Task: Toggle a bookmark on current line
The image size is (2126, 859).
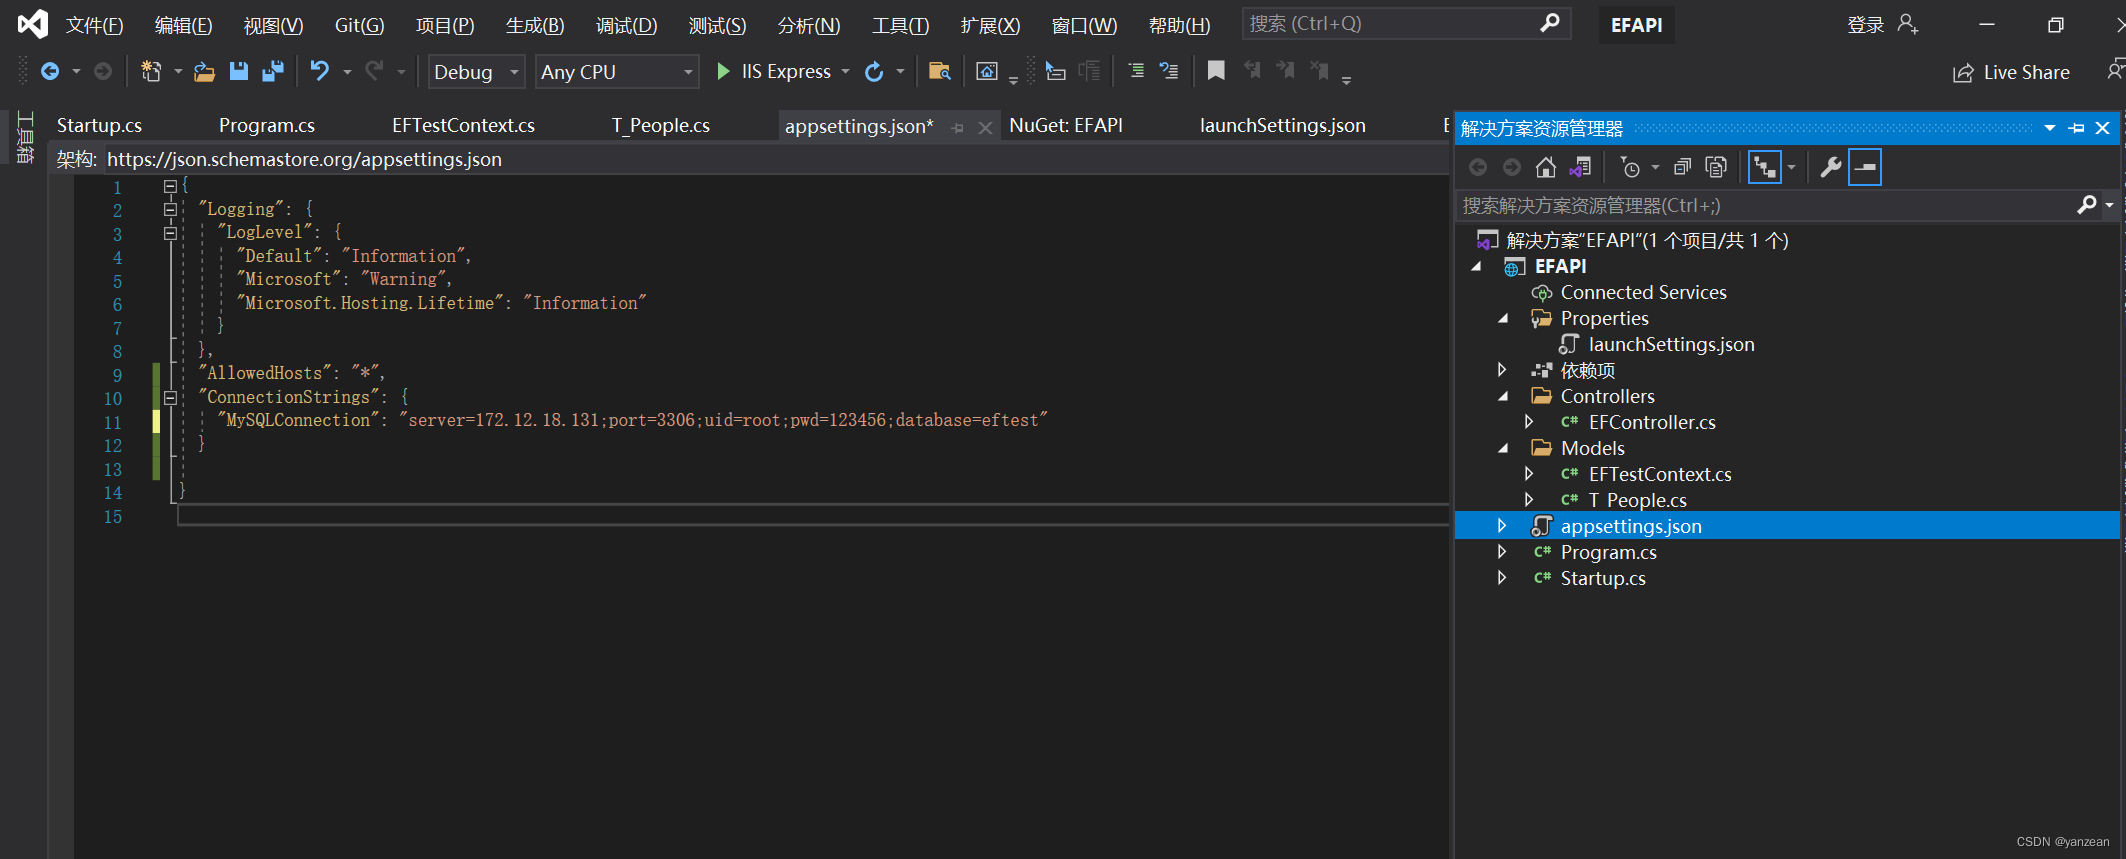Action: (1216, 71)
